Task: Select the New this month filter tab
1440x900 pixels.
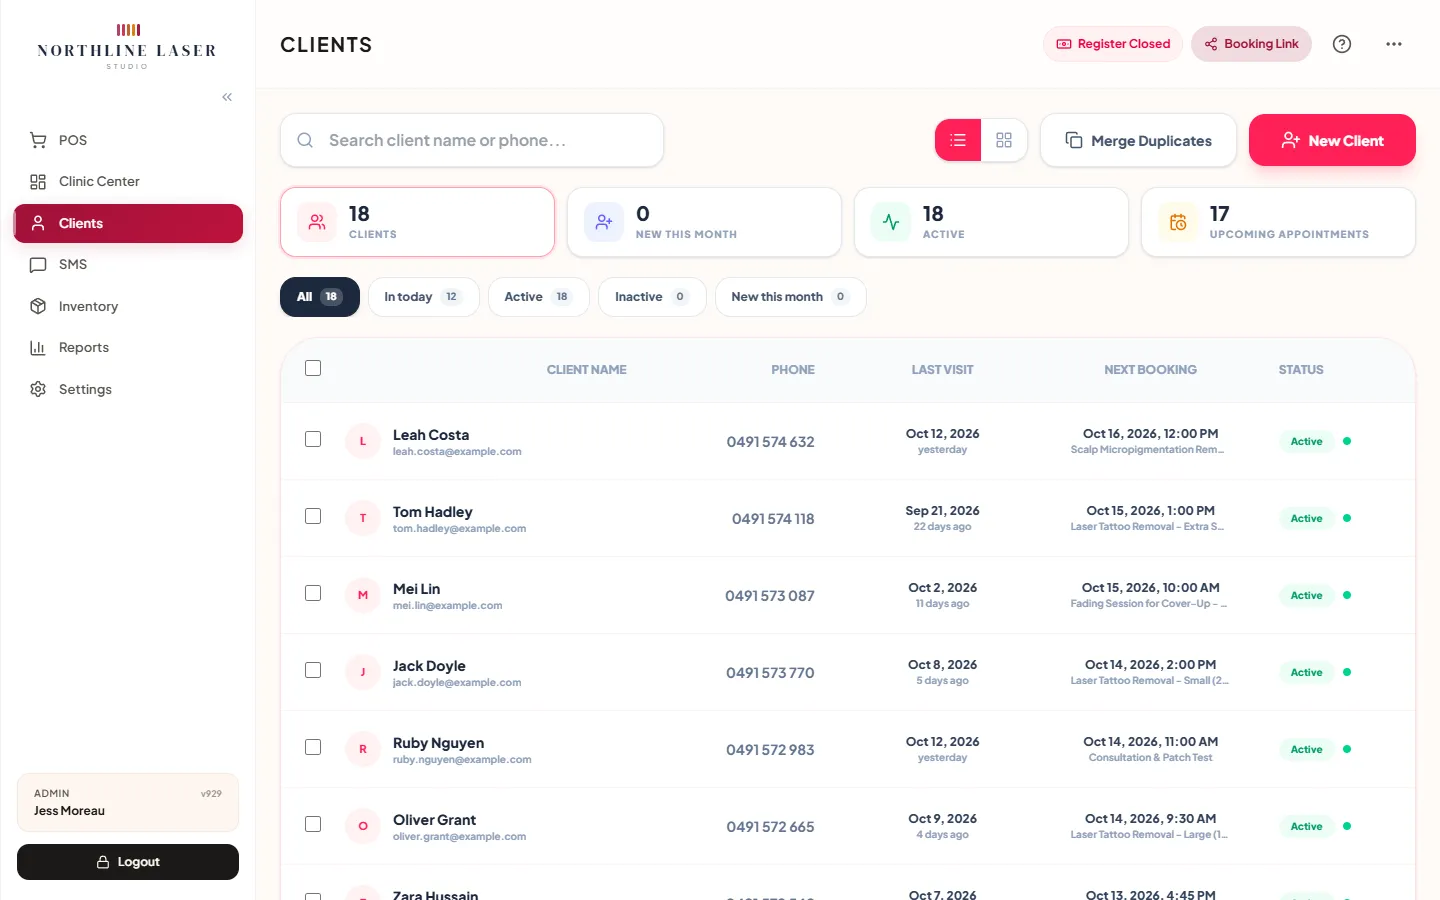Action: point(790,297)
